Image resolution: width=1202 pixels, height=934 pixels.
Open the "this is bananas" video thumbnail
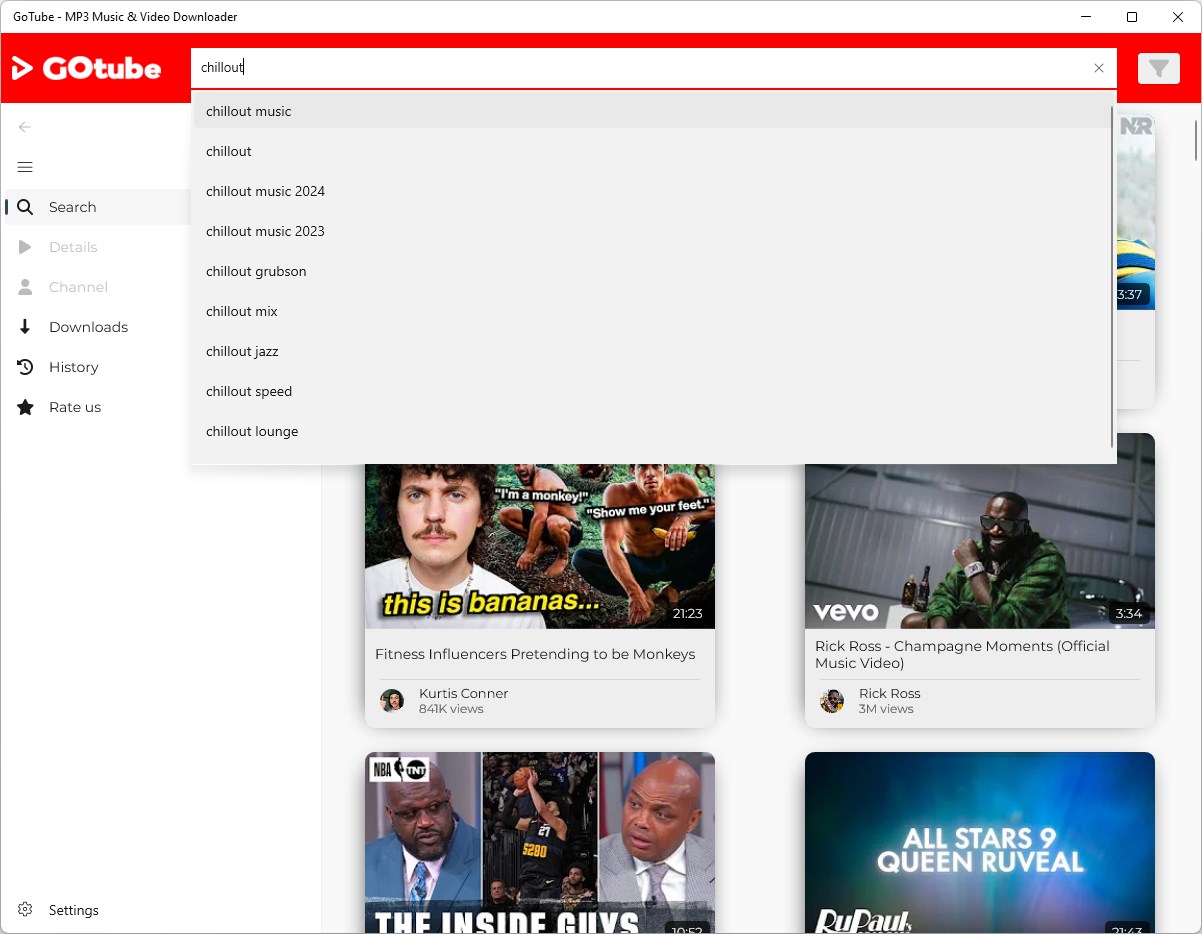pos(540,546)
